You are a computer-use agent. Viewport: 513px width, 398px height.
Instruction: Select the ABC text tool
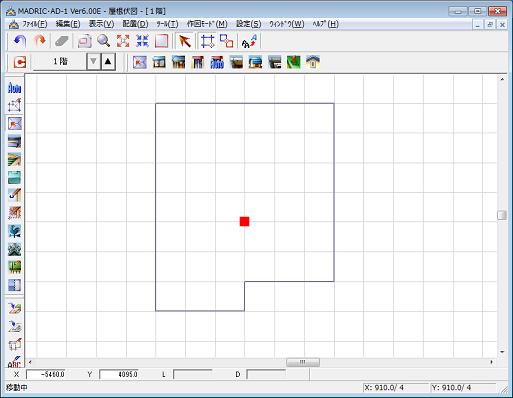click(x=14, y=362)
